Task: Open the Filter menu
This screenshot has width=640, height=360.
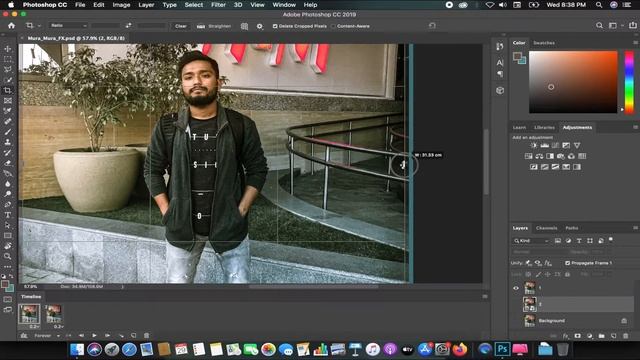Action: click(x=218, y=5)
